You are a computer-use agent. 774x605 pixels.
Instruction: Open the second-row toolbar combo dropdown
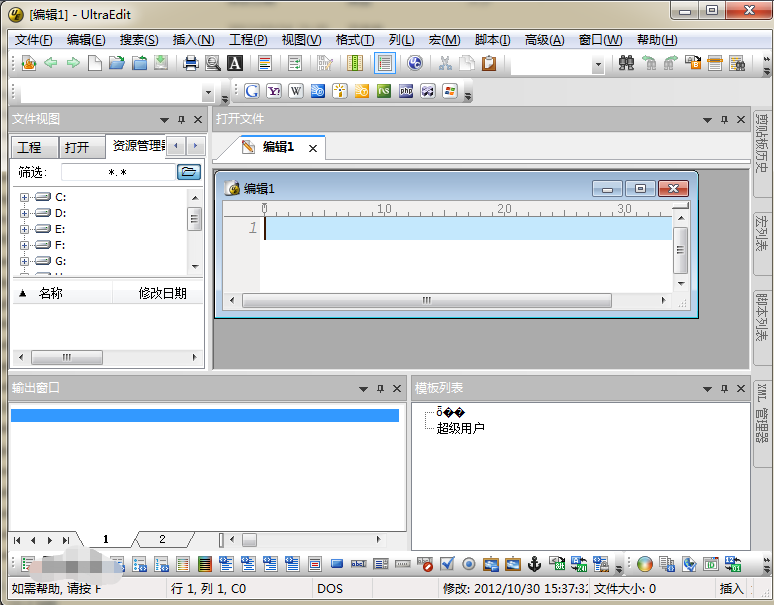click(208, 92)
